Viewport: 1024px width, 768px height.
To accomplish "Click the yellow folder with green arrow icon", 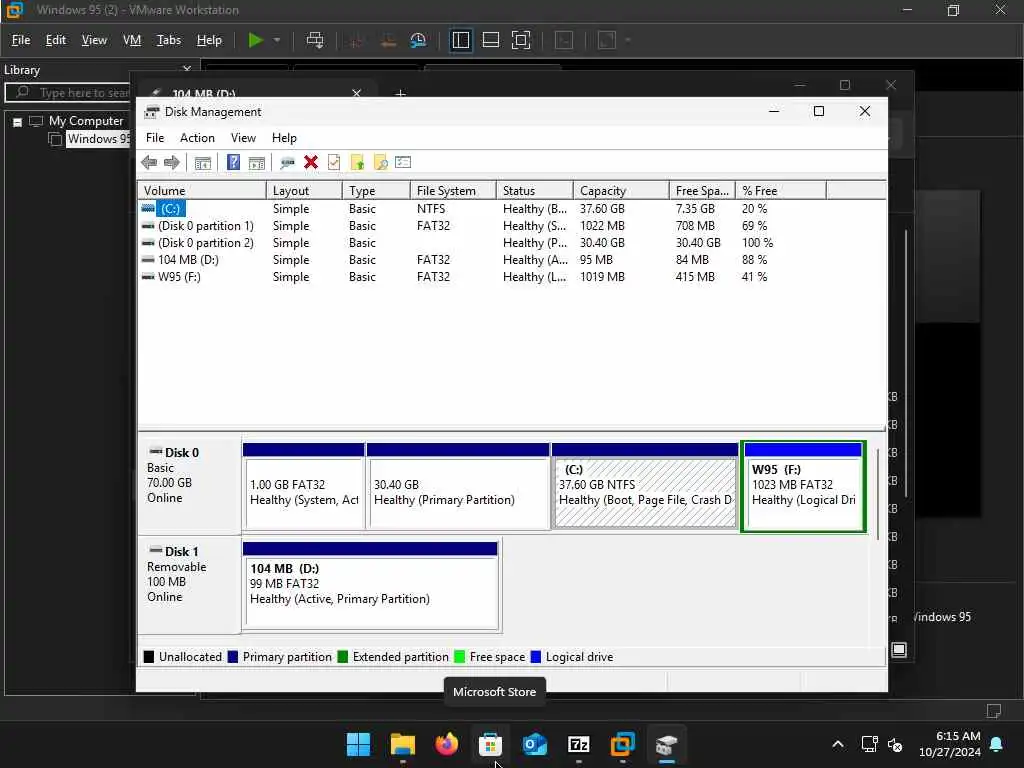I will click(x=357, y=162).
